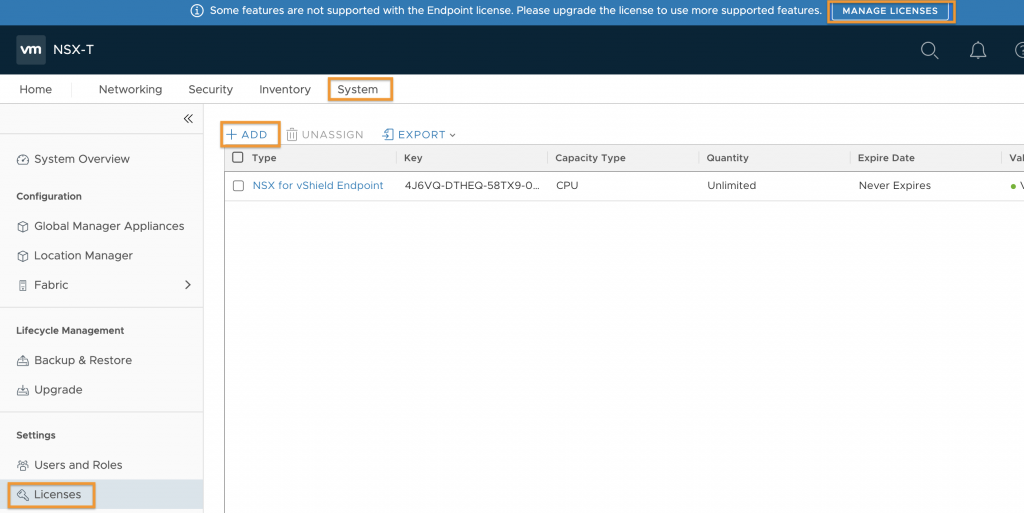Image resolution: width=1024 pixels, height=513 pixels.
Task: Click the Location Manager cube icon
Action: pos(23,256)
